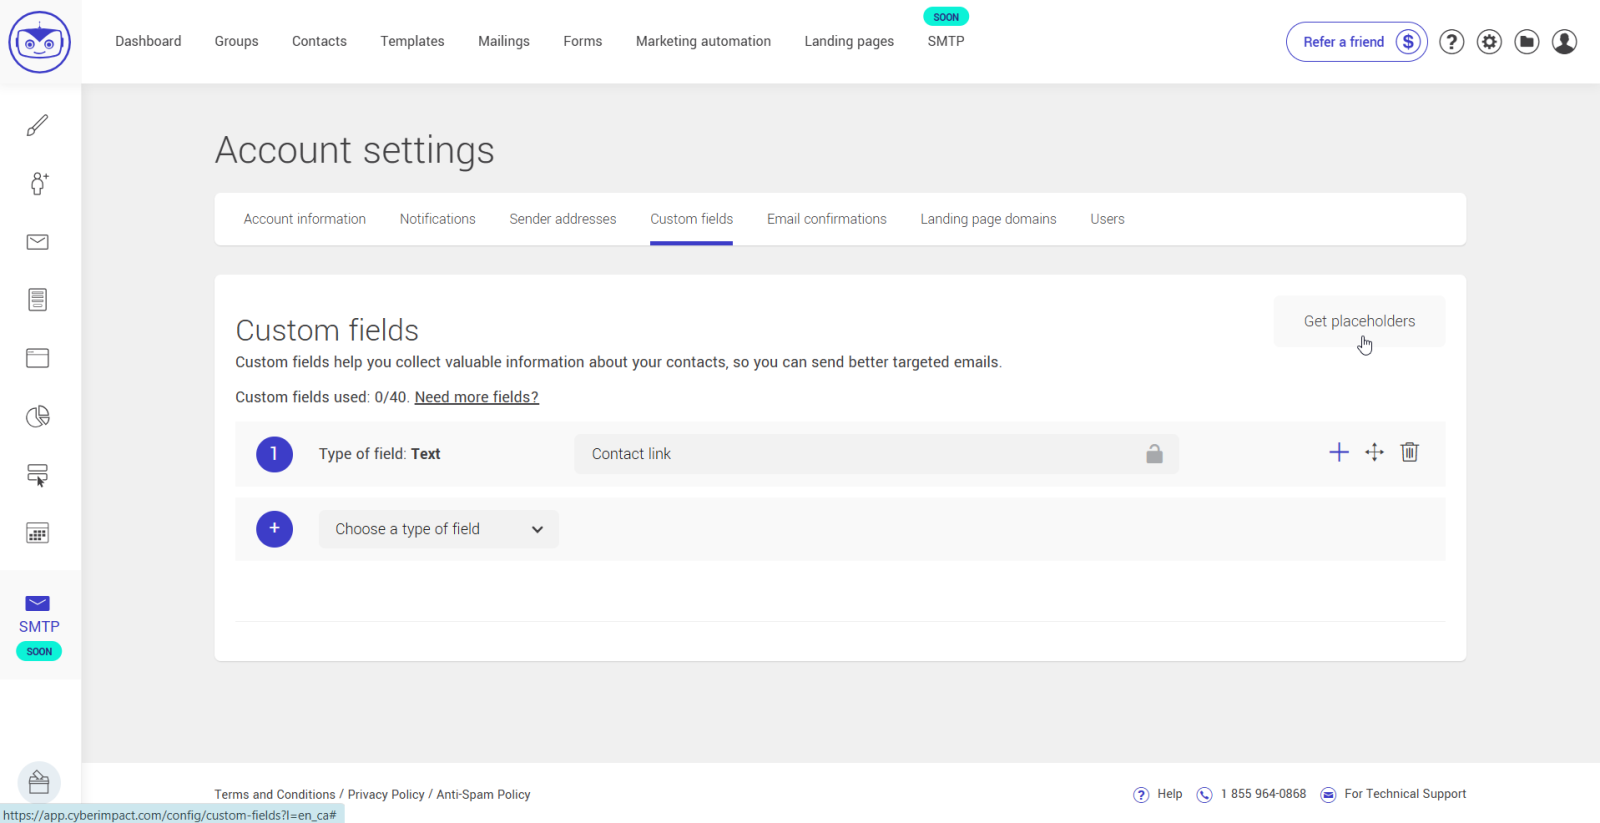Image resolution: width=1600 pixels, height=823 pixels.
Task: Switch to the Sender addresses tab
Action: point(562,219)
